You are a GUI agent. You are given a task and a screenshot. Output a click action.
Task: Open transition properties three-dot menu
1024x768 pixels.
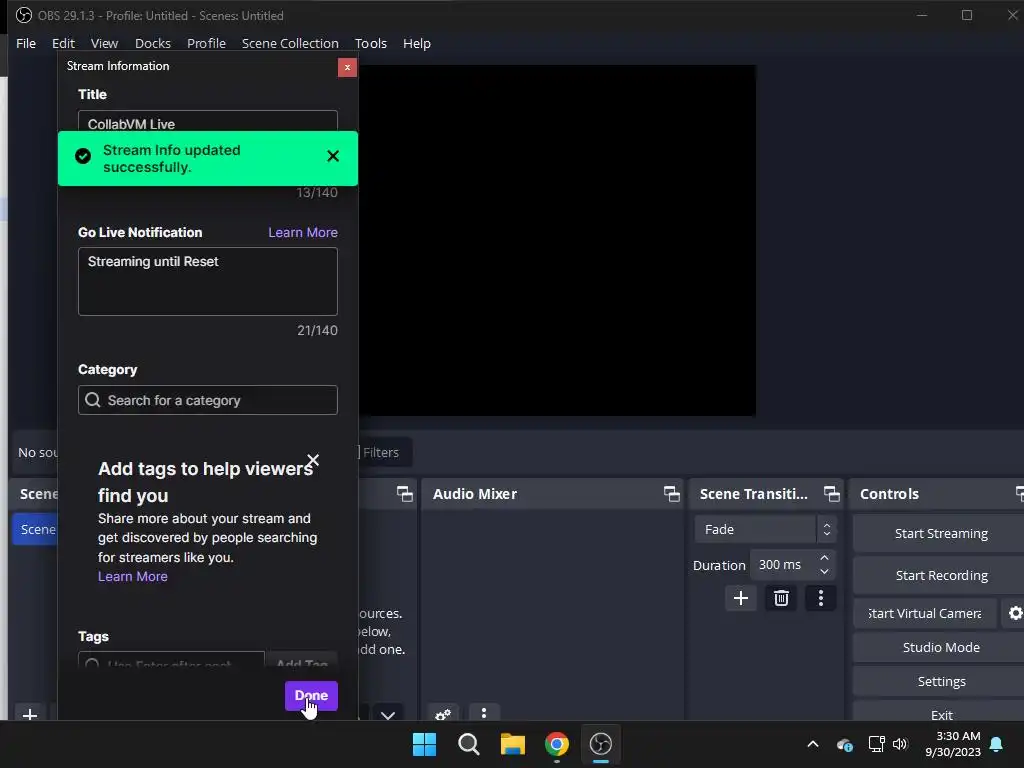pyautogui.click(x=821, y=598)
